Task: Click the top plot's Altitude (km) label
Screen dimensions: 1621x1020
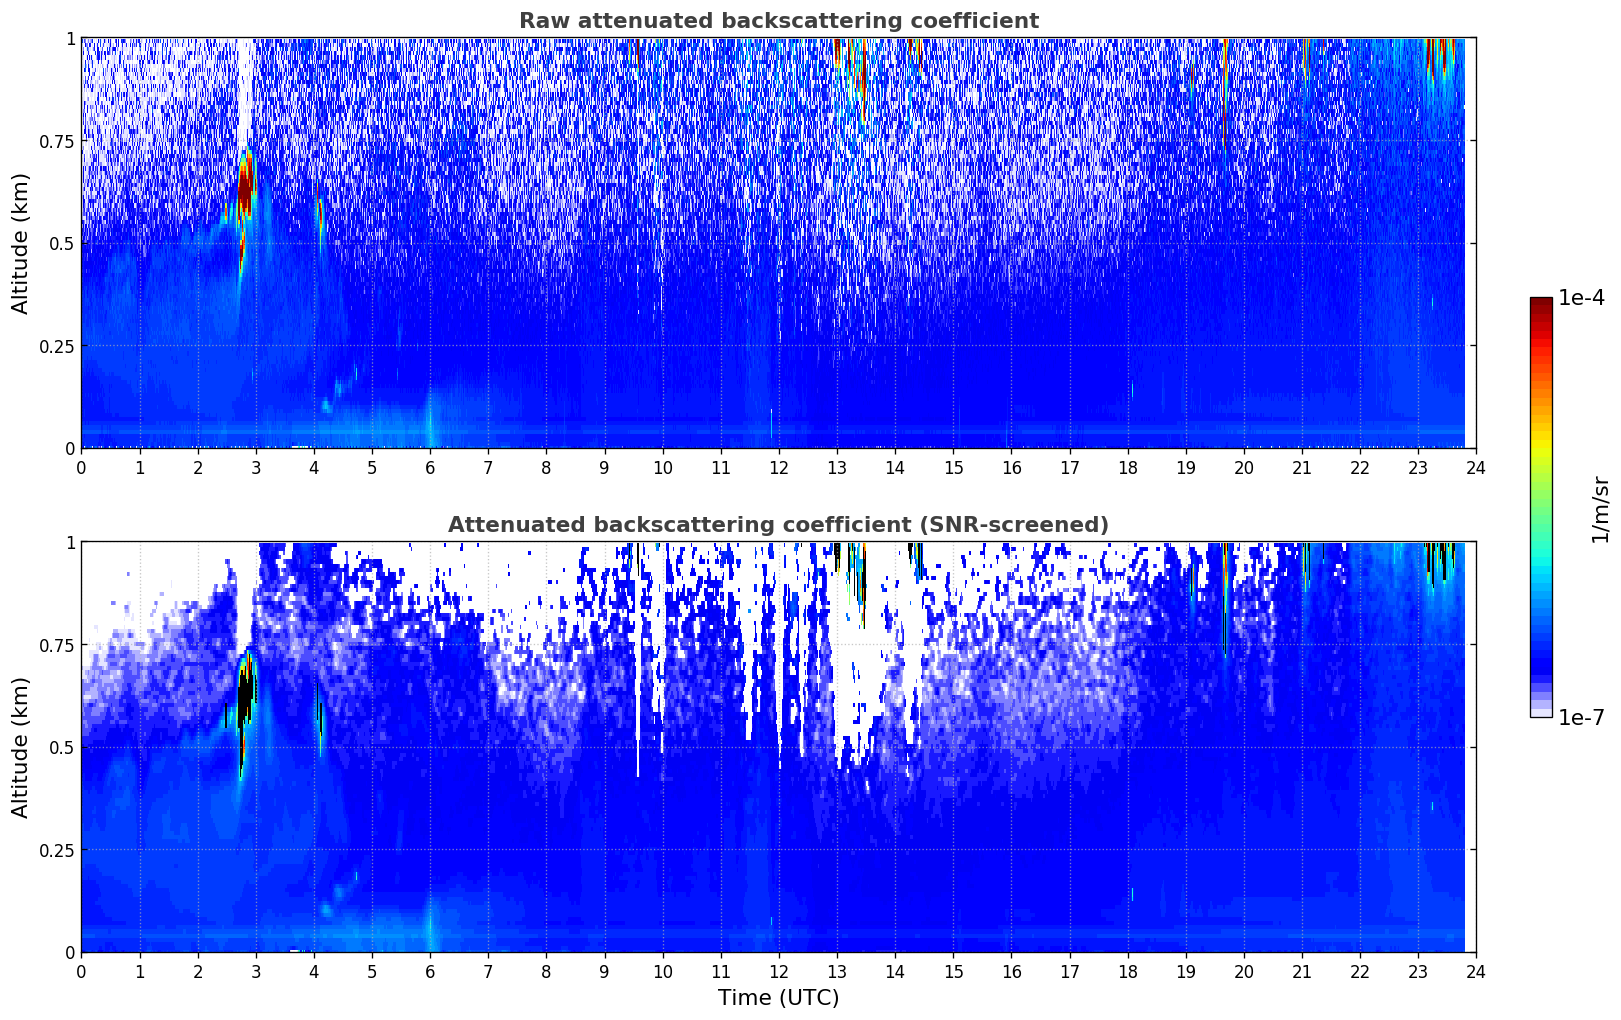Action: click(20, 243)
